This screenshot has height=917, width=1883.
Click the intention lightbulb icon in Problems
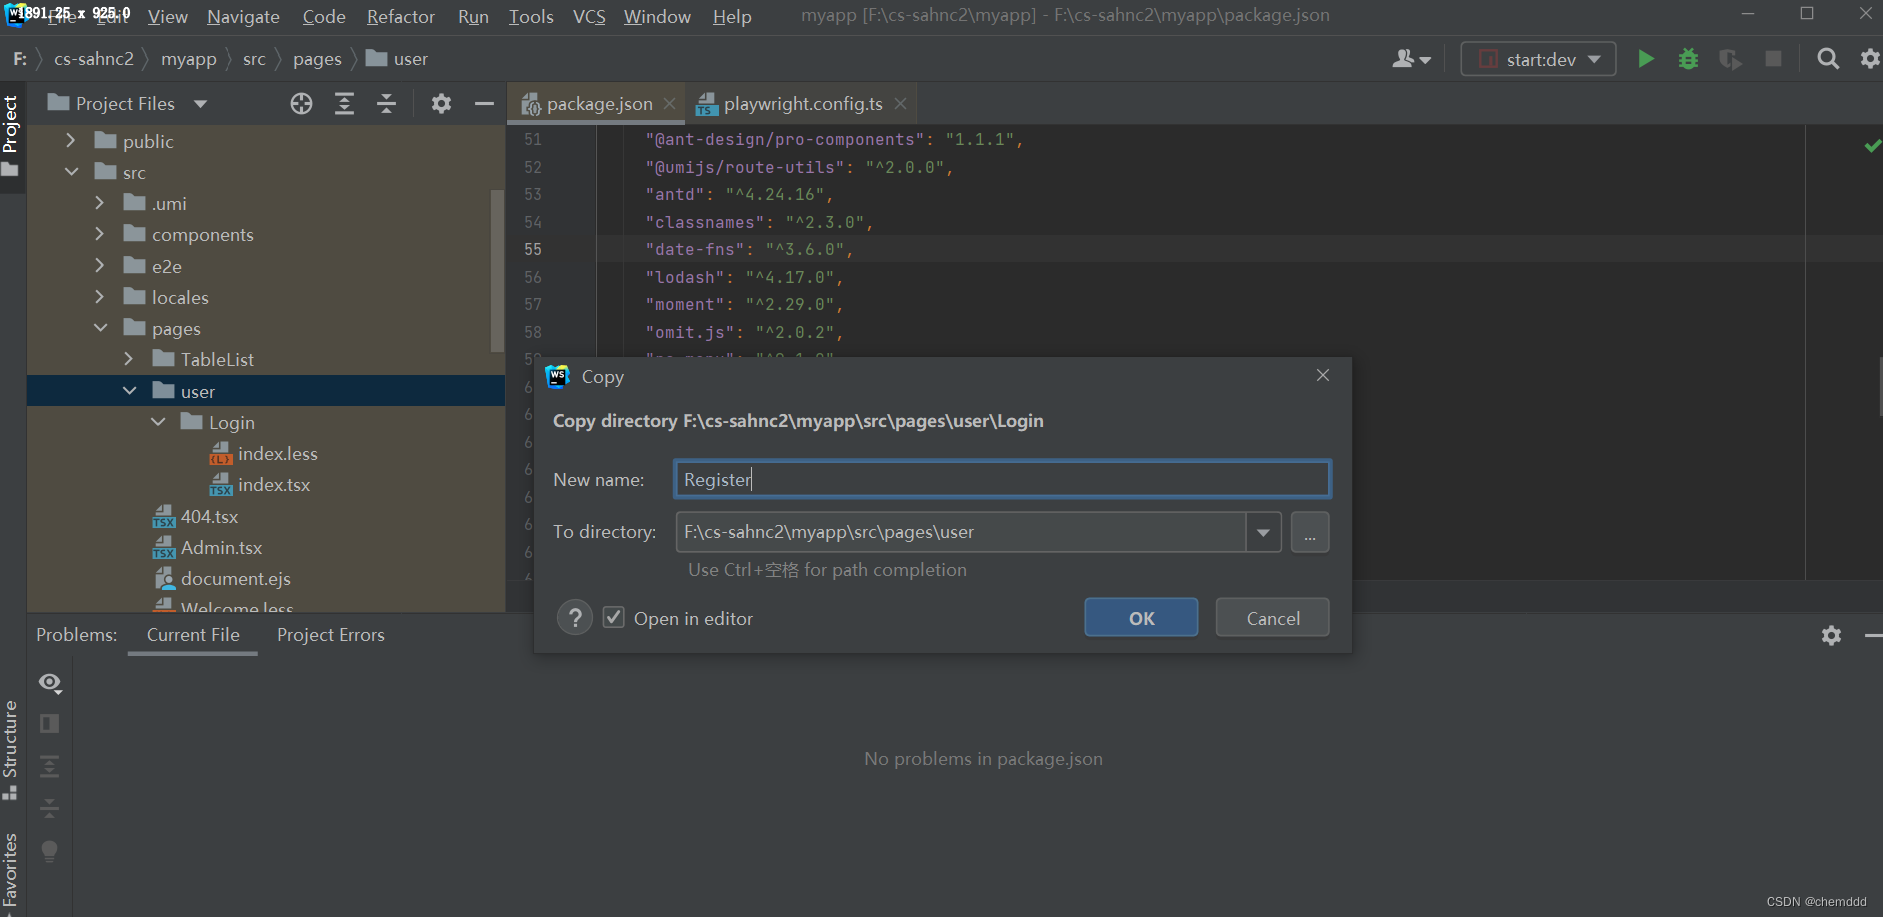pyautogui.click(x=49, y=851)
